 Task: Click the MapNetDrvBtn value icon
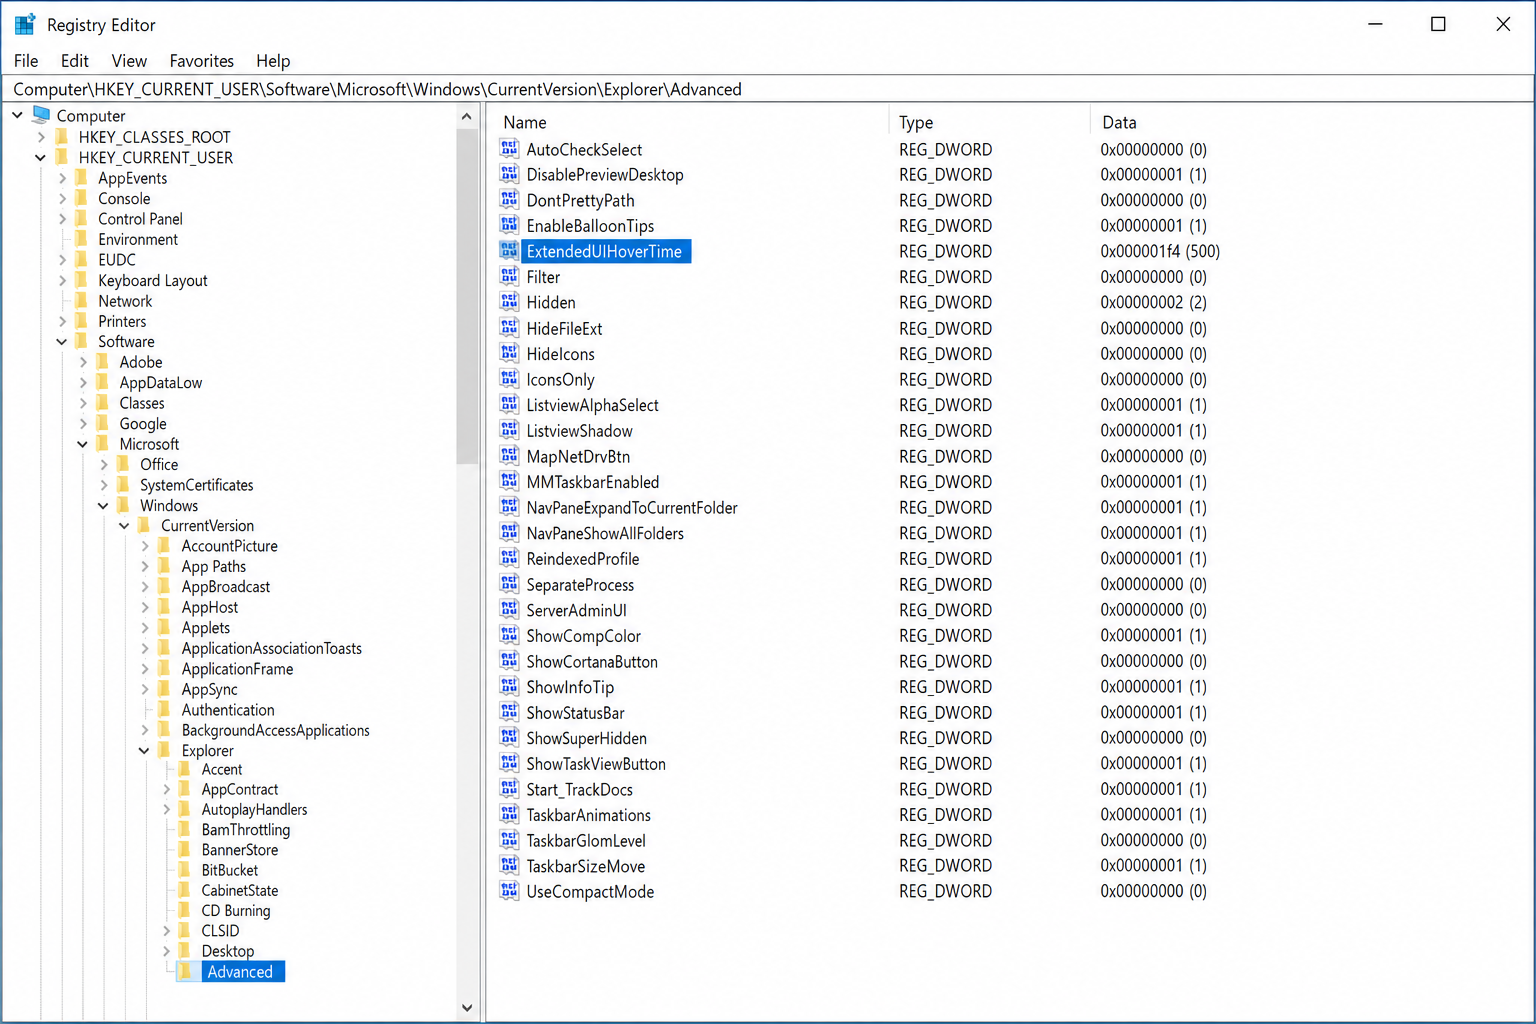coord(509,456)
